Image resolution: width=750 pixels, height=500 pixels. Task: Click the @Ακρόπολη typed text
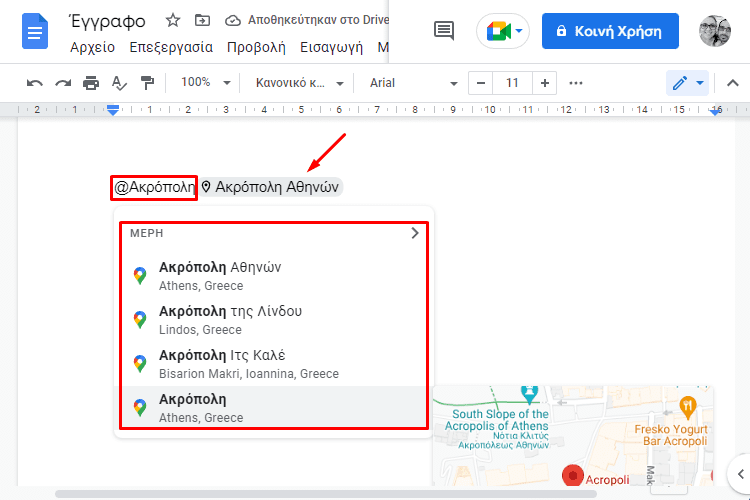(154, 187)
